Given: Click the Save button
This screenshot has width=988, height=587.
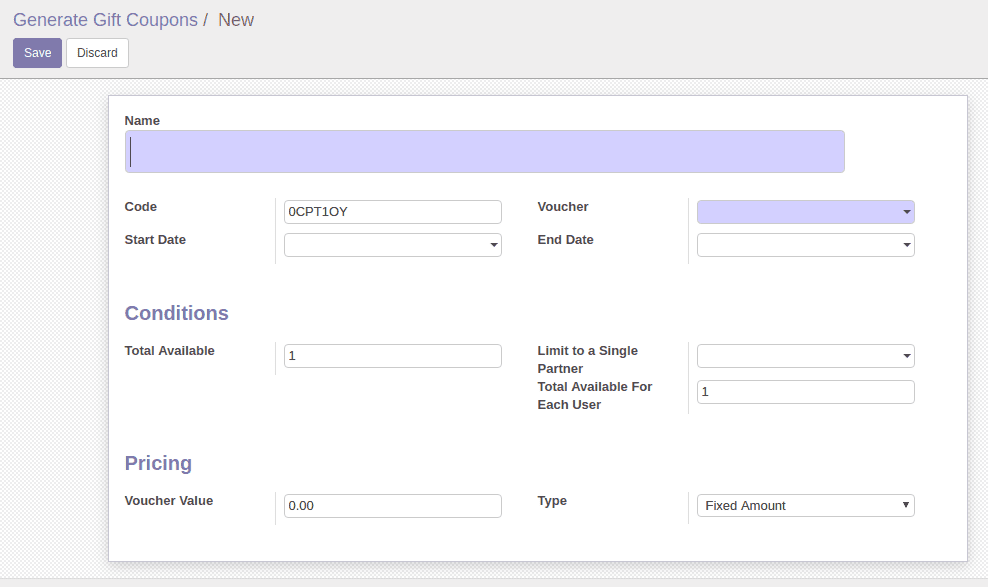Looking at the screenshot, I should (37, 53).
